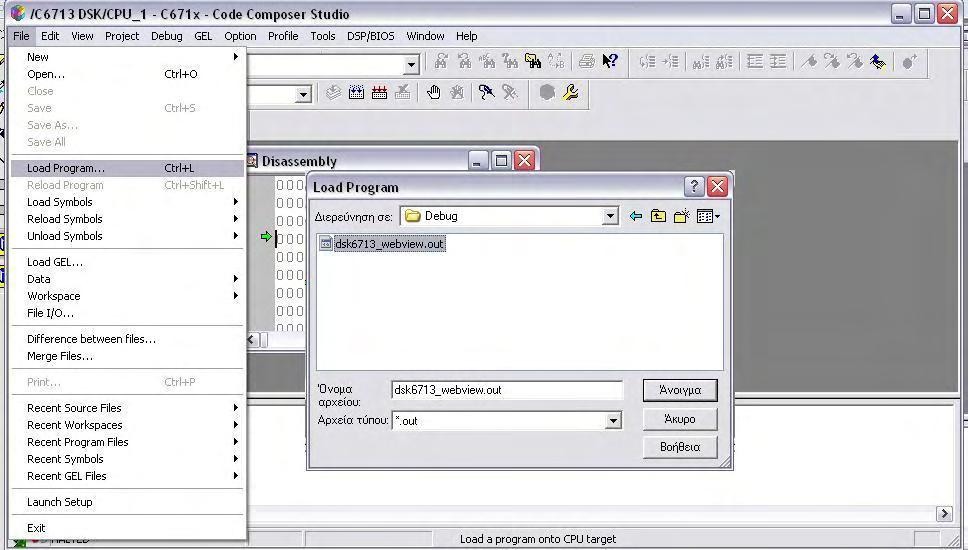Choose Exit from the File menu
968x550 pixels.
click(127, 528)
